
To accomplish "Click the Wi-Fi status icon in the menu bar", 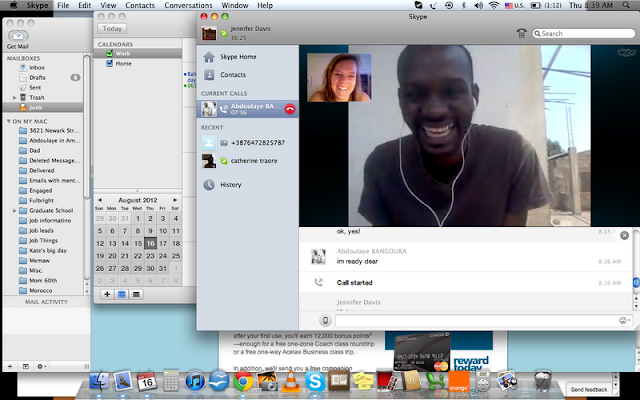I will pos(494,5).
